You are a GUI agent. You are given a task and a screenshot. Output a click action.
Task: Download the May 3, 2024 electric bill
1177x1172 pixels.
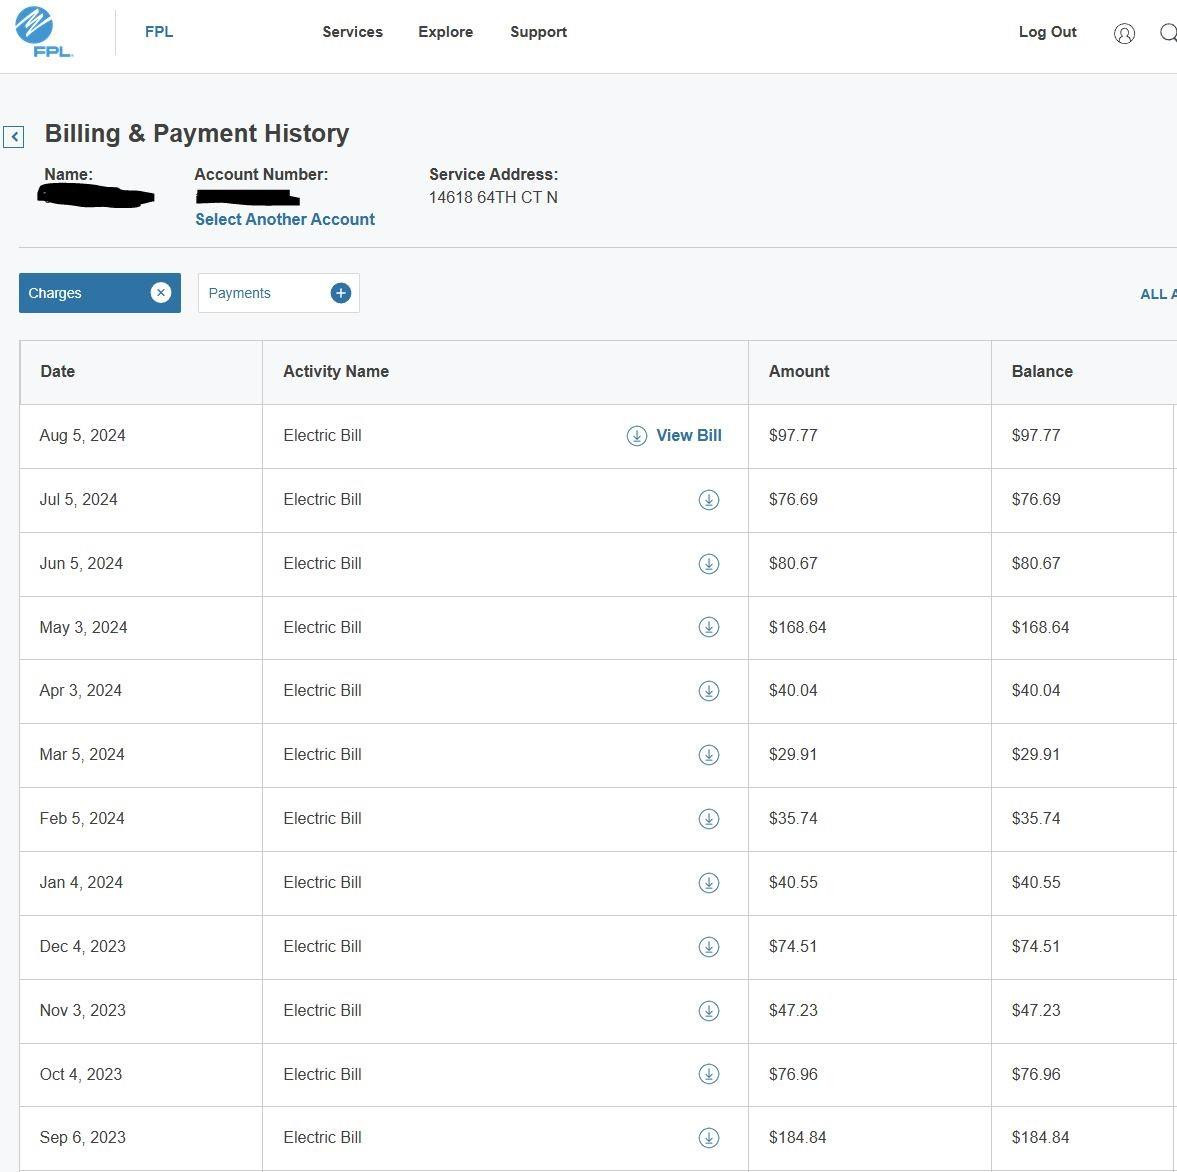click(709, 627)
